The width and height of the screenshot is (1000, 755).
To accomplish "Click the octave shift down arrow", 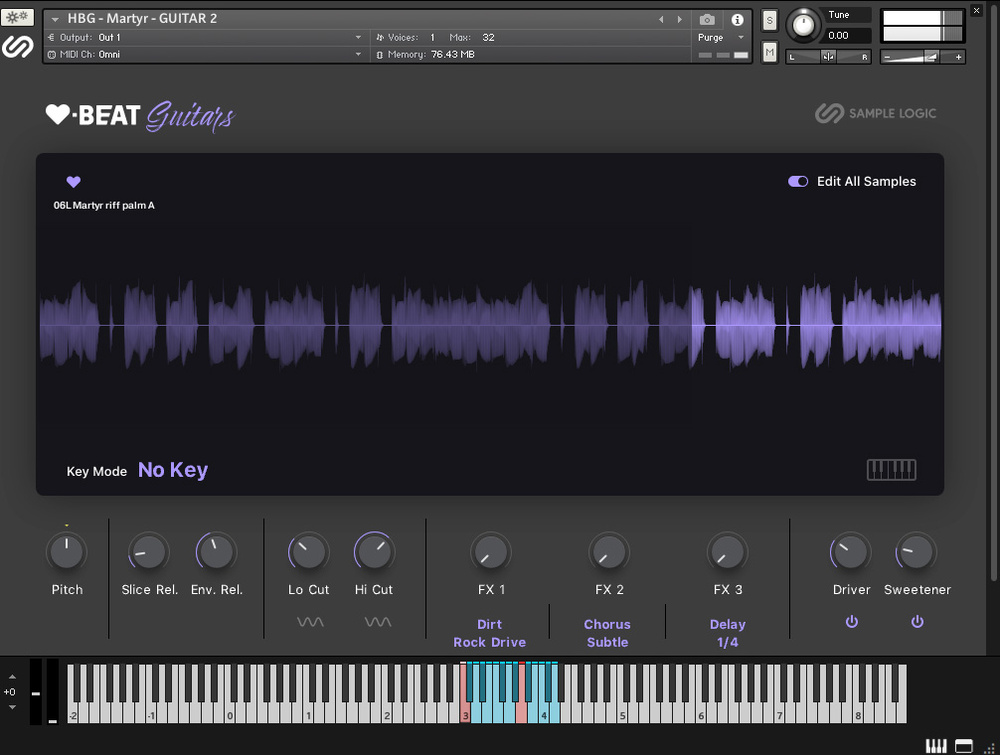I will coord(12,707).
